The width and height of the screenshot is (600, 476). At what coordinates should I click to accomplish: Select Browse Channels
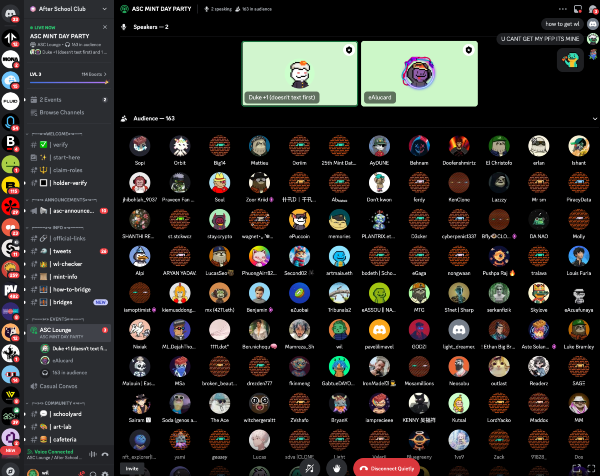pos(60,112)
